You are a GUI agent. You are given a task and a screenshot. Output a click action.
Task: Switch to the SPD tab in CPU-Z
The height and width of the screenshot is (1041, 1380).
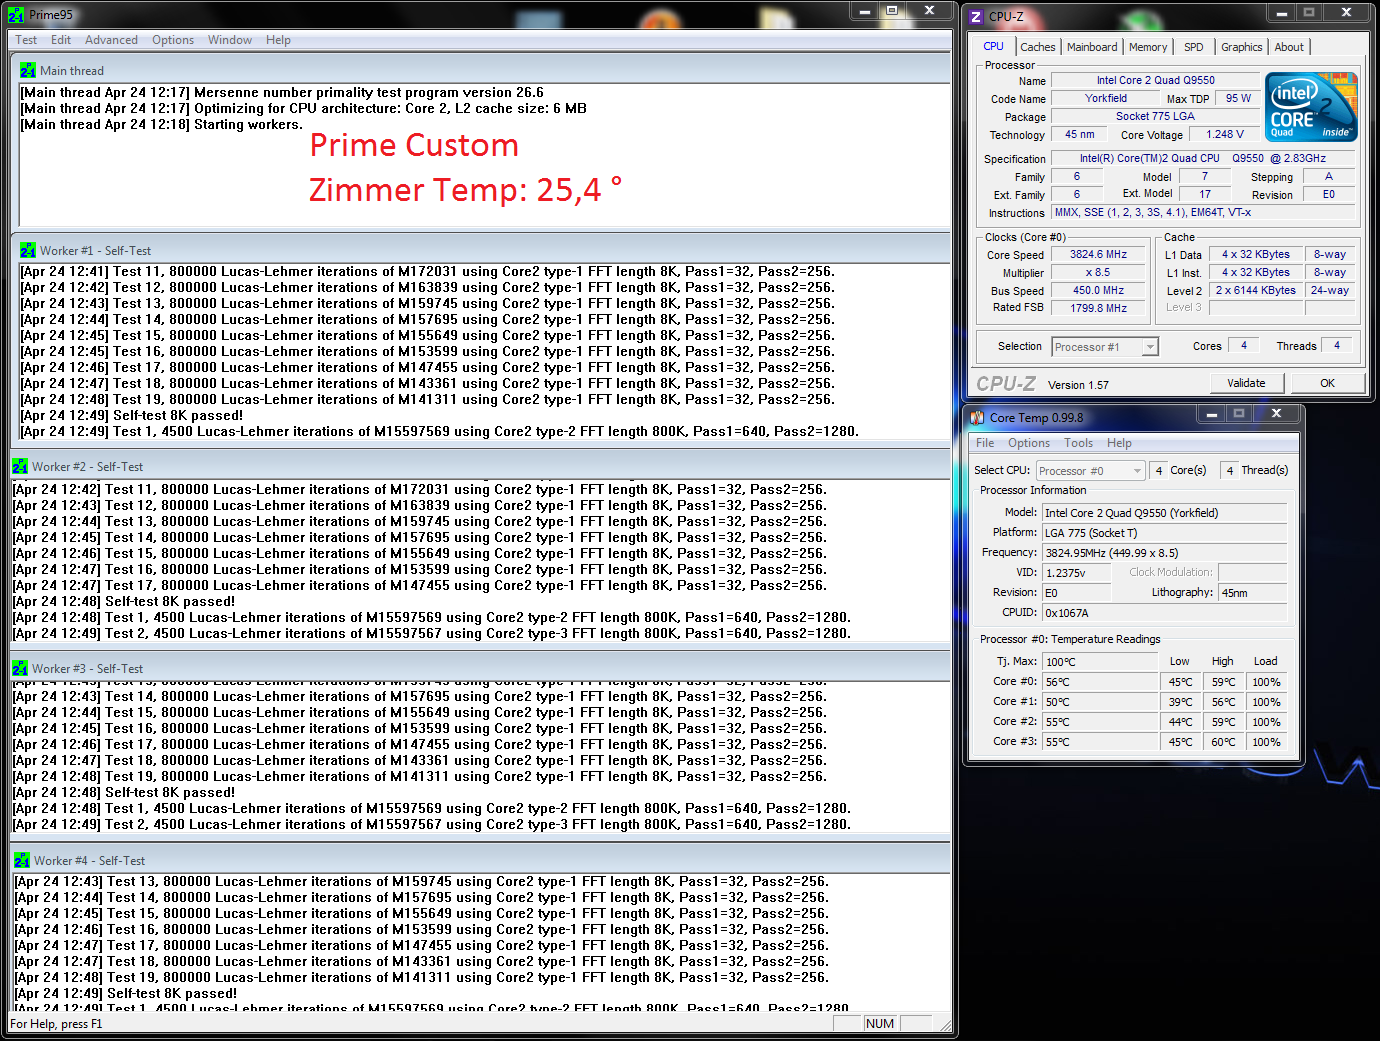tap(1194, 47)
